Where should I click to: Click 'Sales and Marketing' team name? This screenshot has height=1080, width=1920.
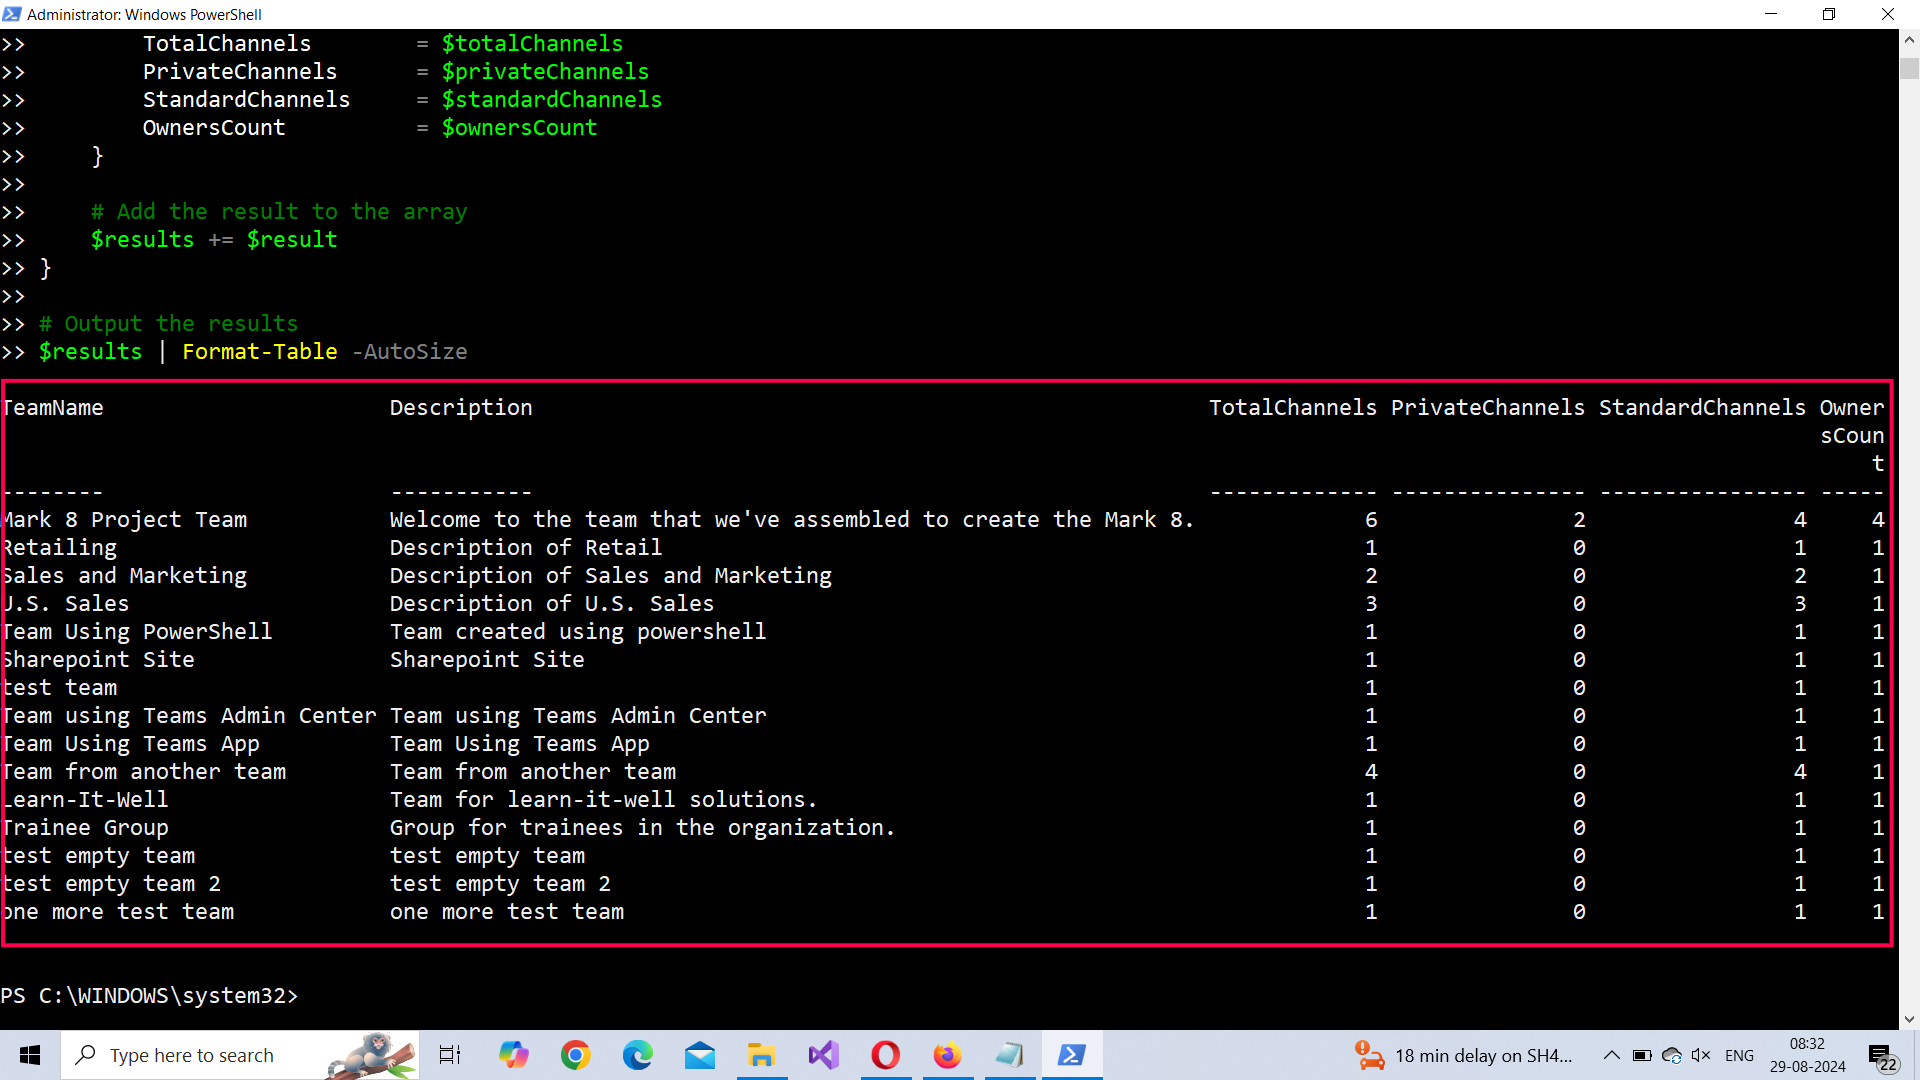[124, 576]
